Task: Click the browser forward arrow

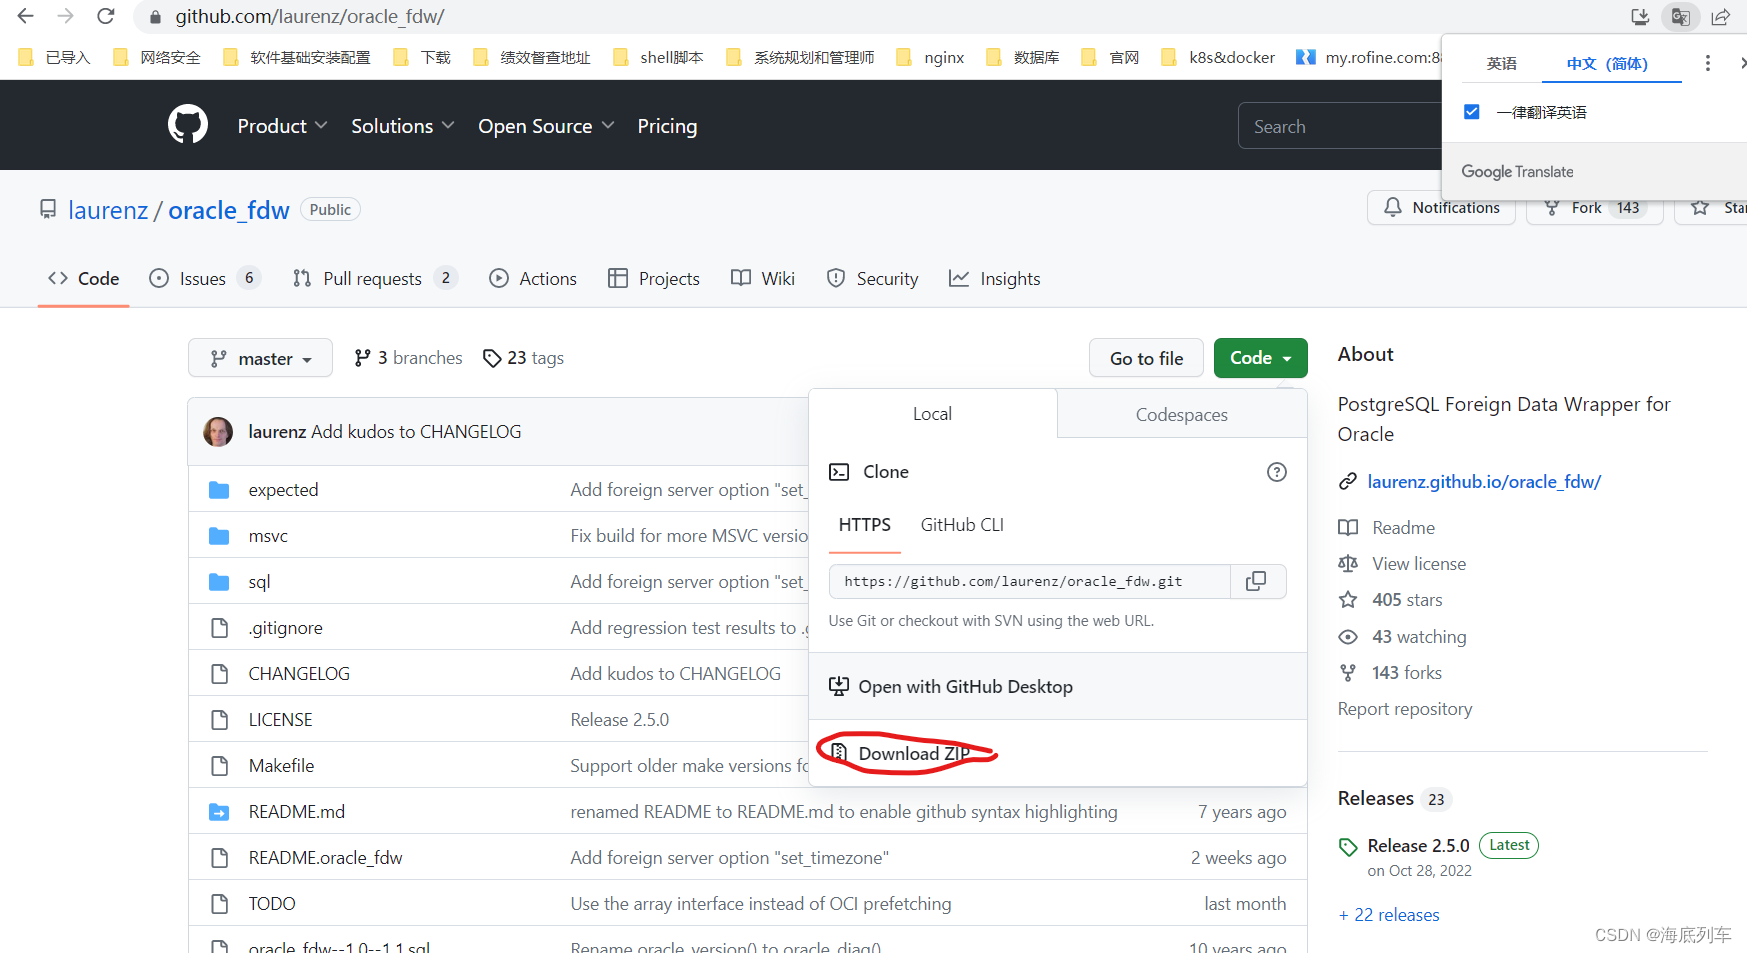Action: 66,16
